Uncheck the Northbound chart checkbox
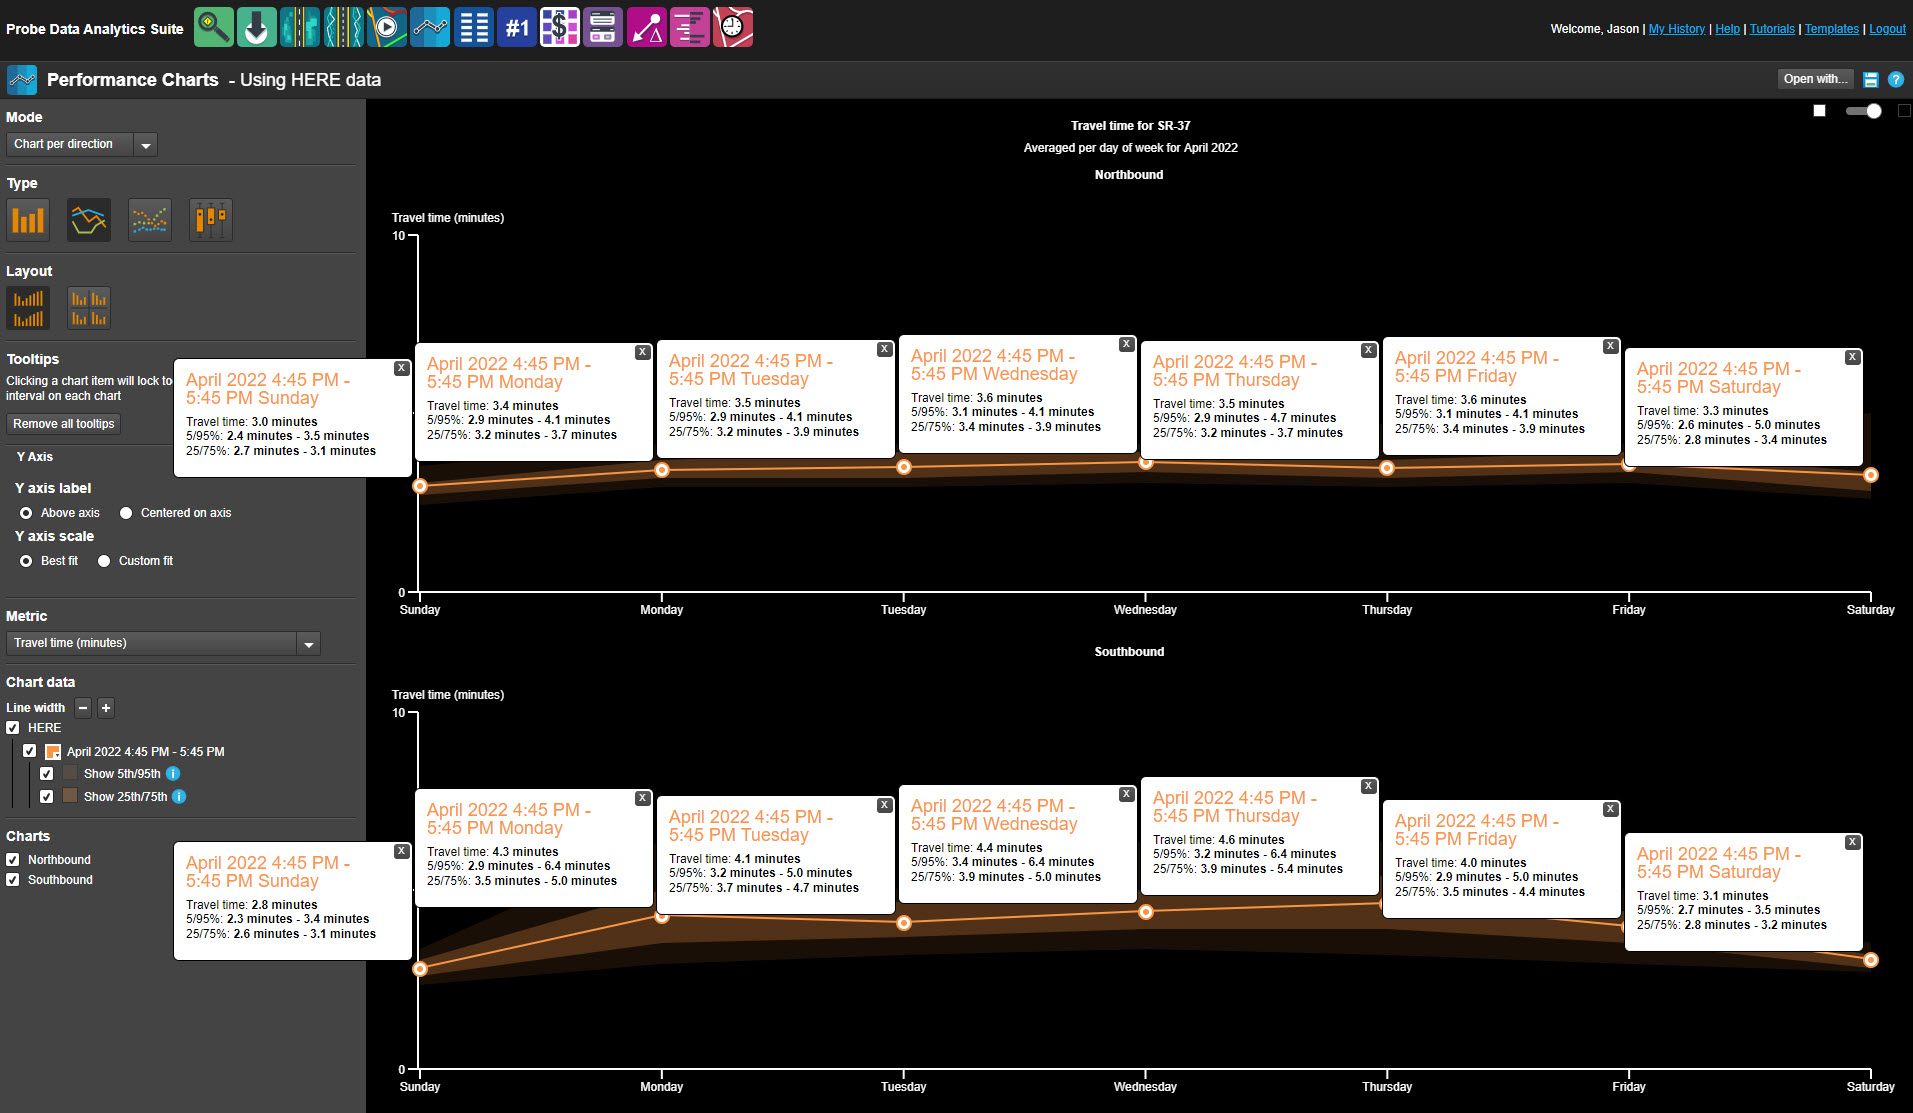 click(13, 860)
